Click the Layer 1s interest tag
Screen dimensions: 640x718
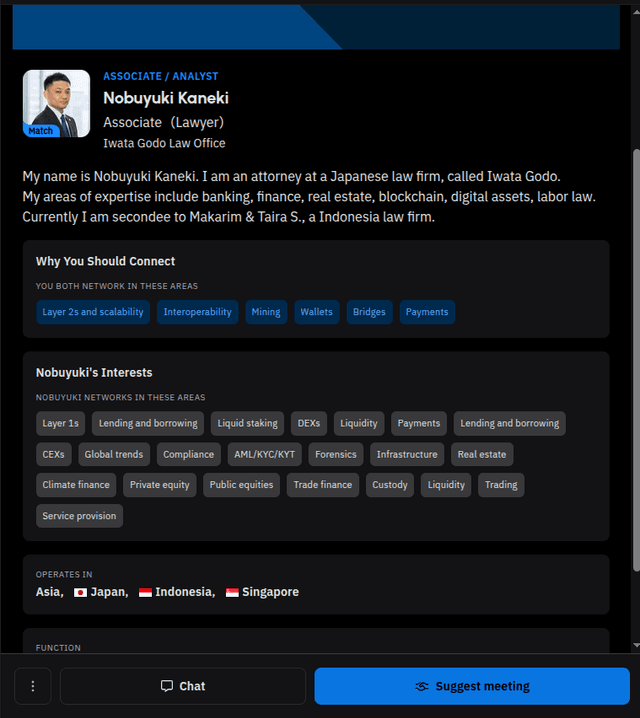pos(60,424)
